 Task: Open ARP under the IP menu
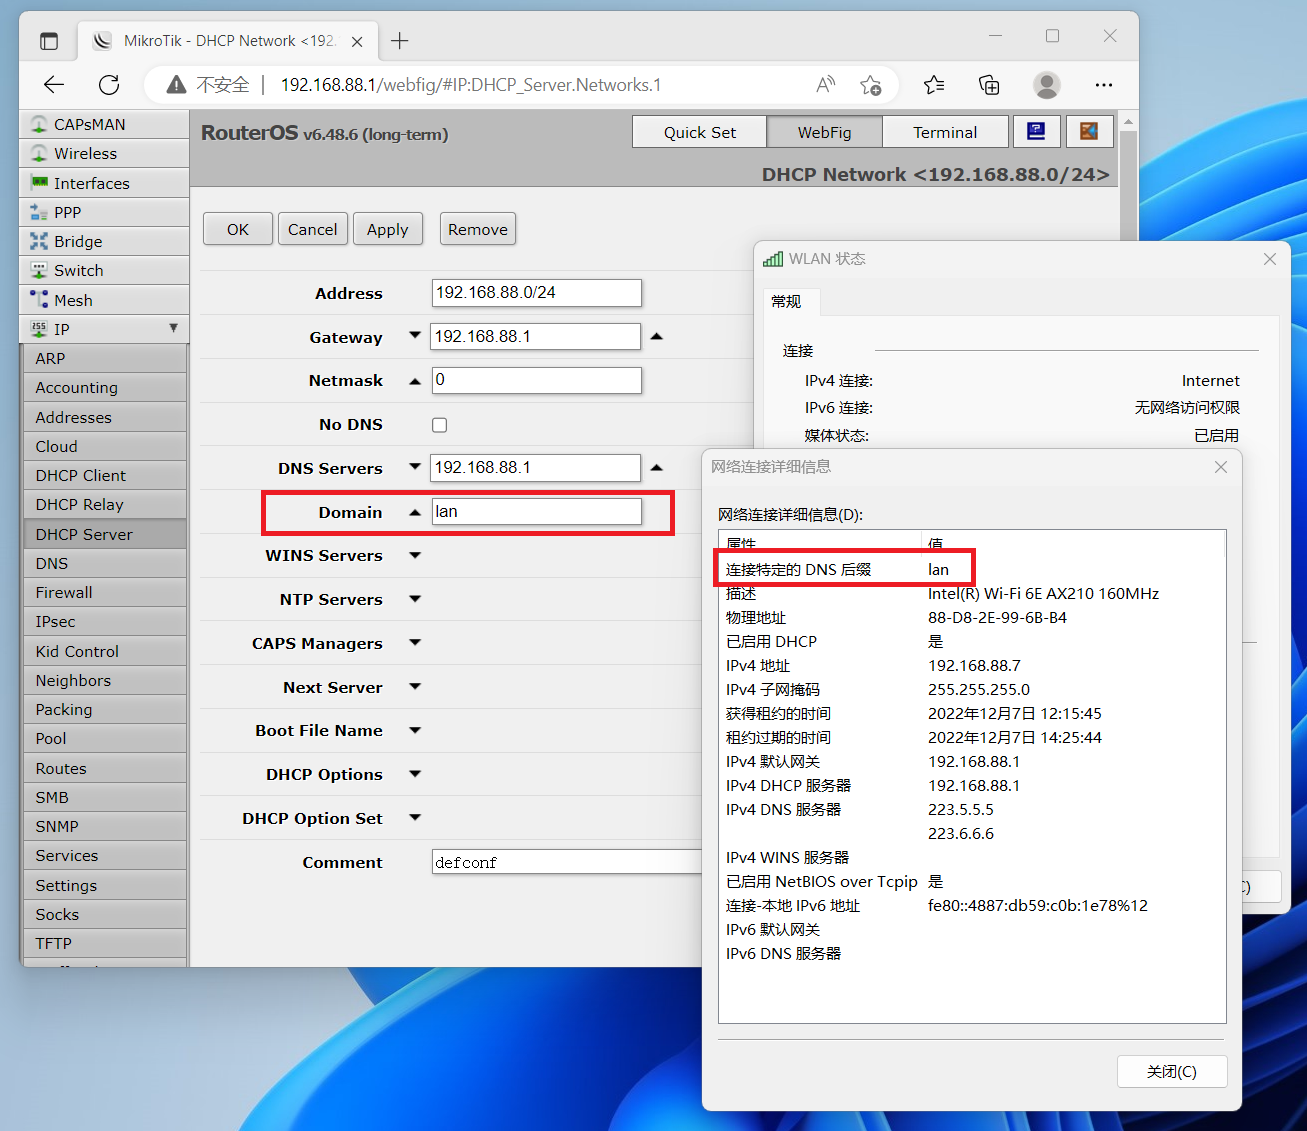coord(105,358)
